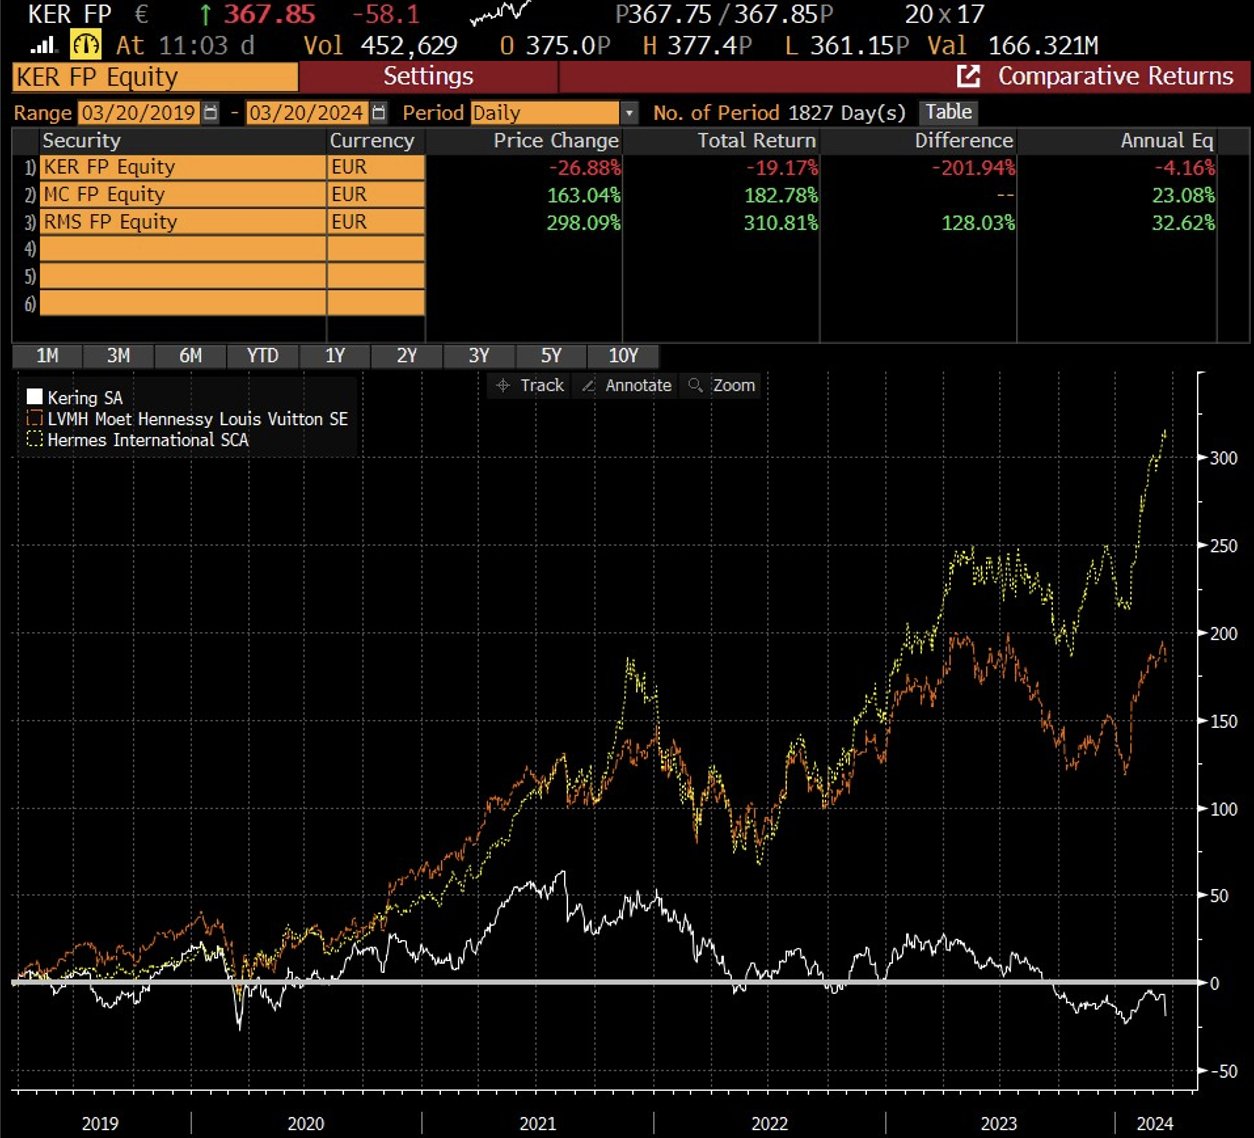1254x1138 pixels.
Task: Click the 298.09% price change value
Action: click(x=583, y=222)
